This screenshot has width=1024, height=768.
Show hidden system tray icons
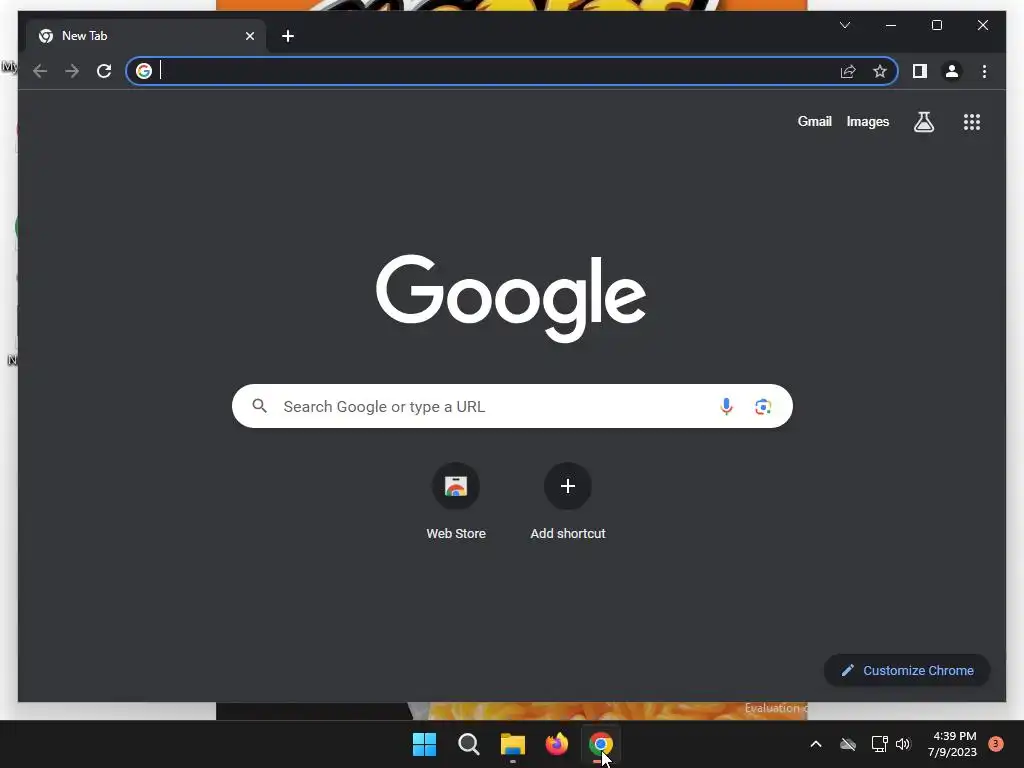pos(816,744)
